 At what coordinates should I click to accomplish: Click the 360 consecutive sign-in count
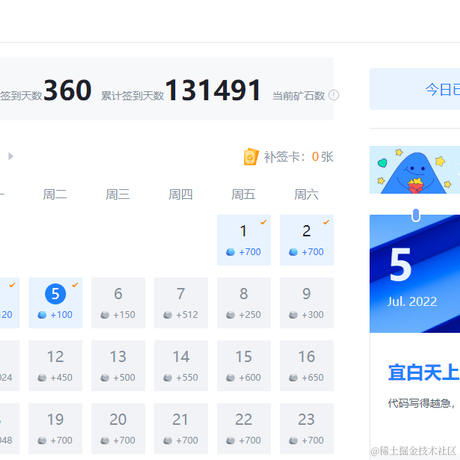click(x=67, y=90)
